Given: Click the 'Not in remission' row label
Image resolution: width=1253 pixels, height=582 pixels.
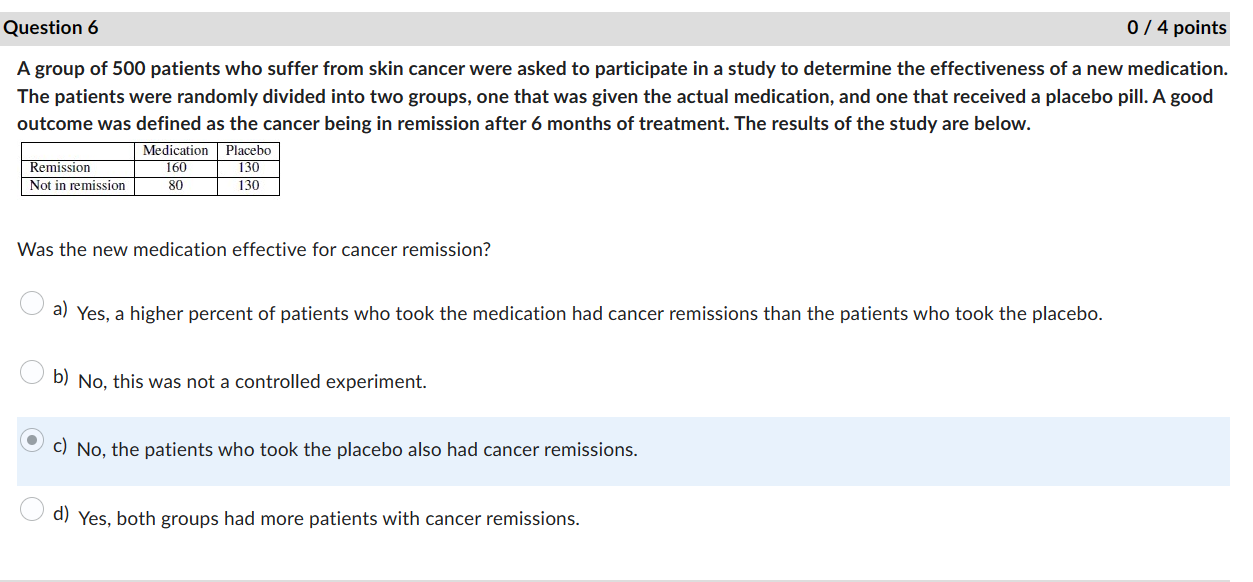Looking at the screenshot, I should pyautogui.click(x=77, y=185).
